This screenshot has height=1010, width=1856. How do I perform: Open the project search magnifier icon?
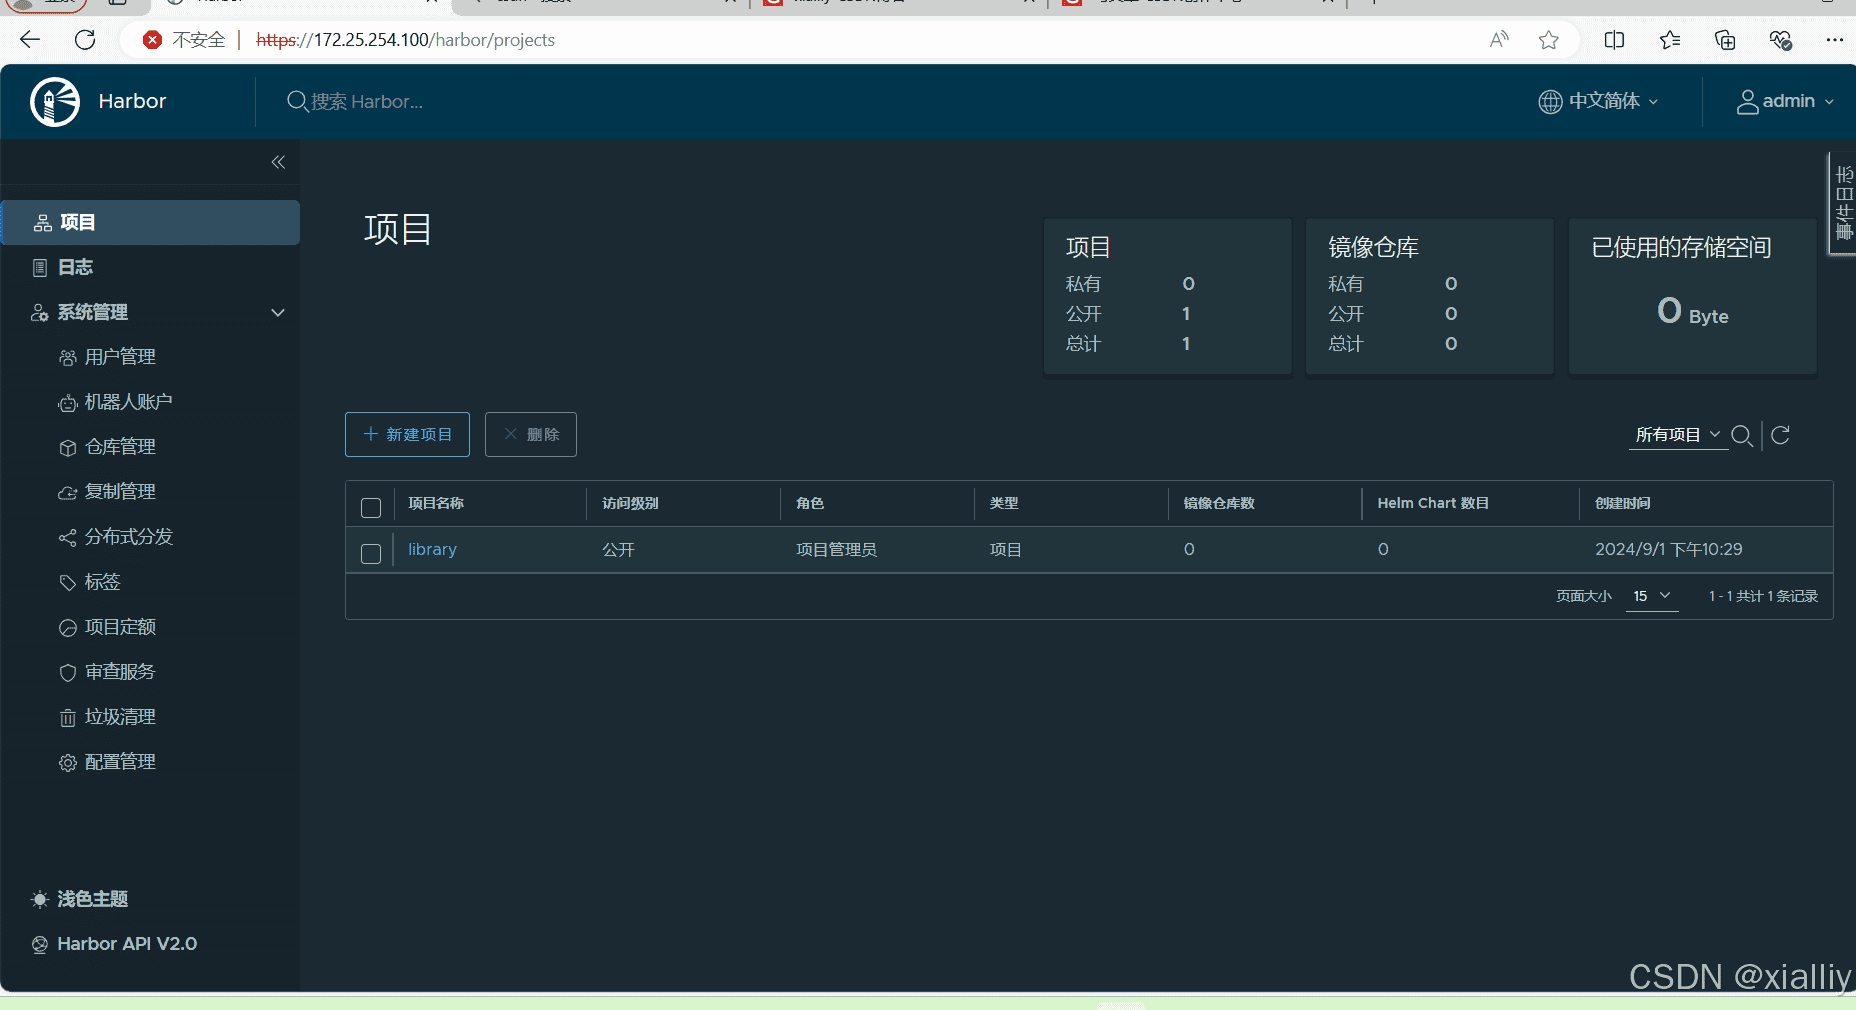coord(1743,435)
